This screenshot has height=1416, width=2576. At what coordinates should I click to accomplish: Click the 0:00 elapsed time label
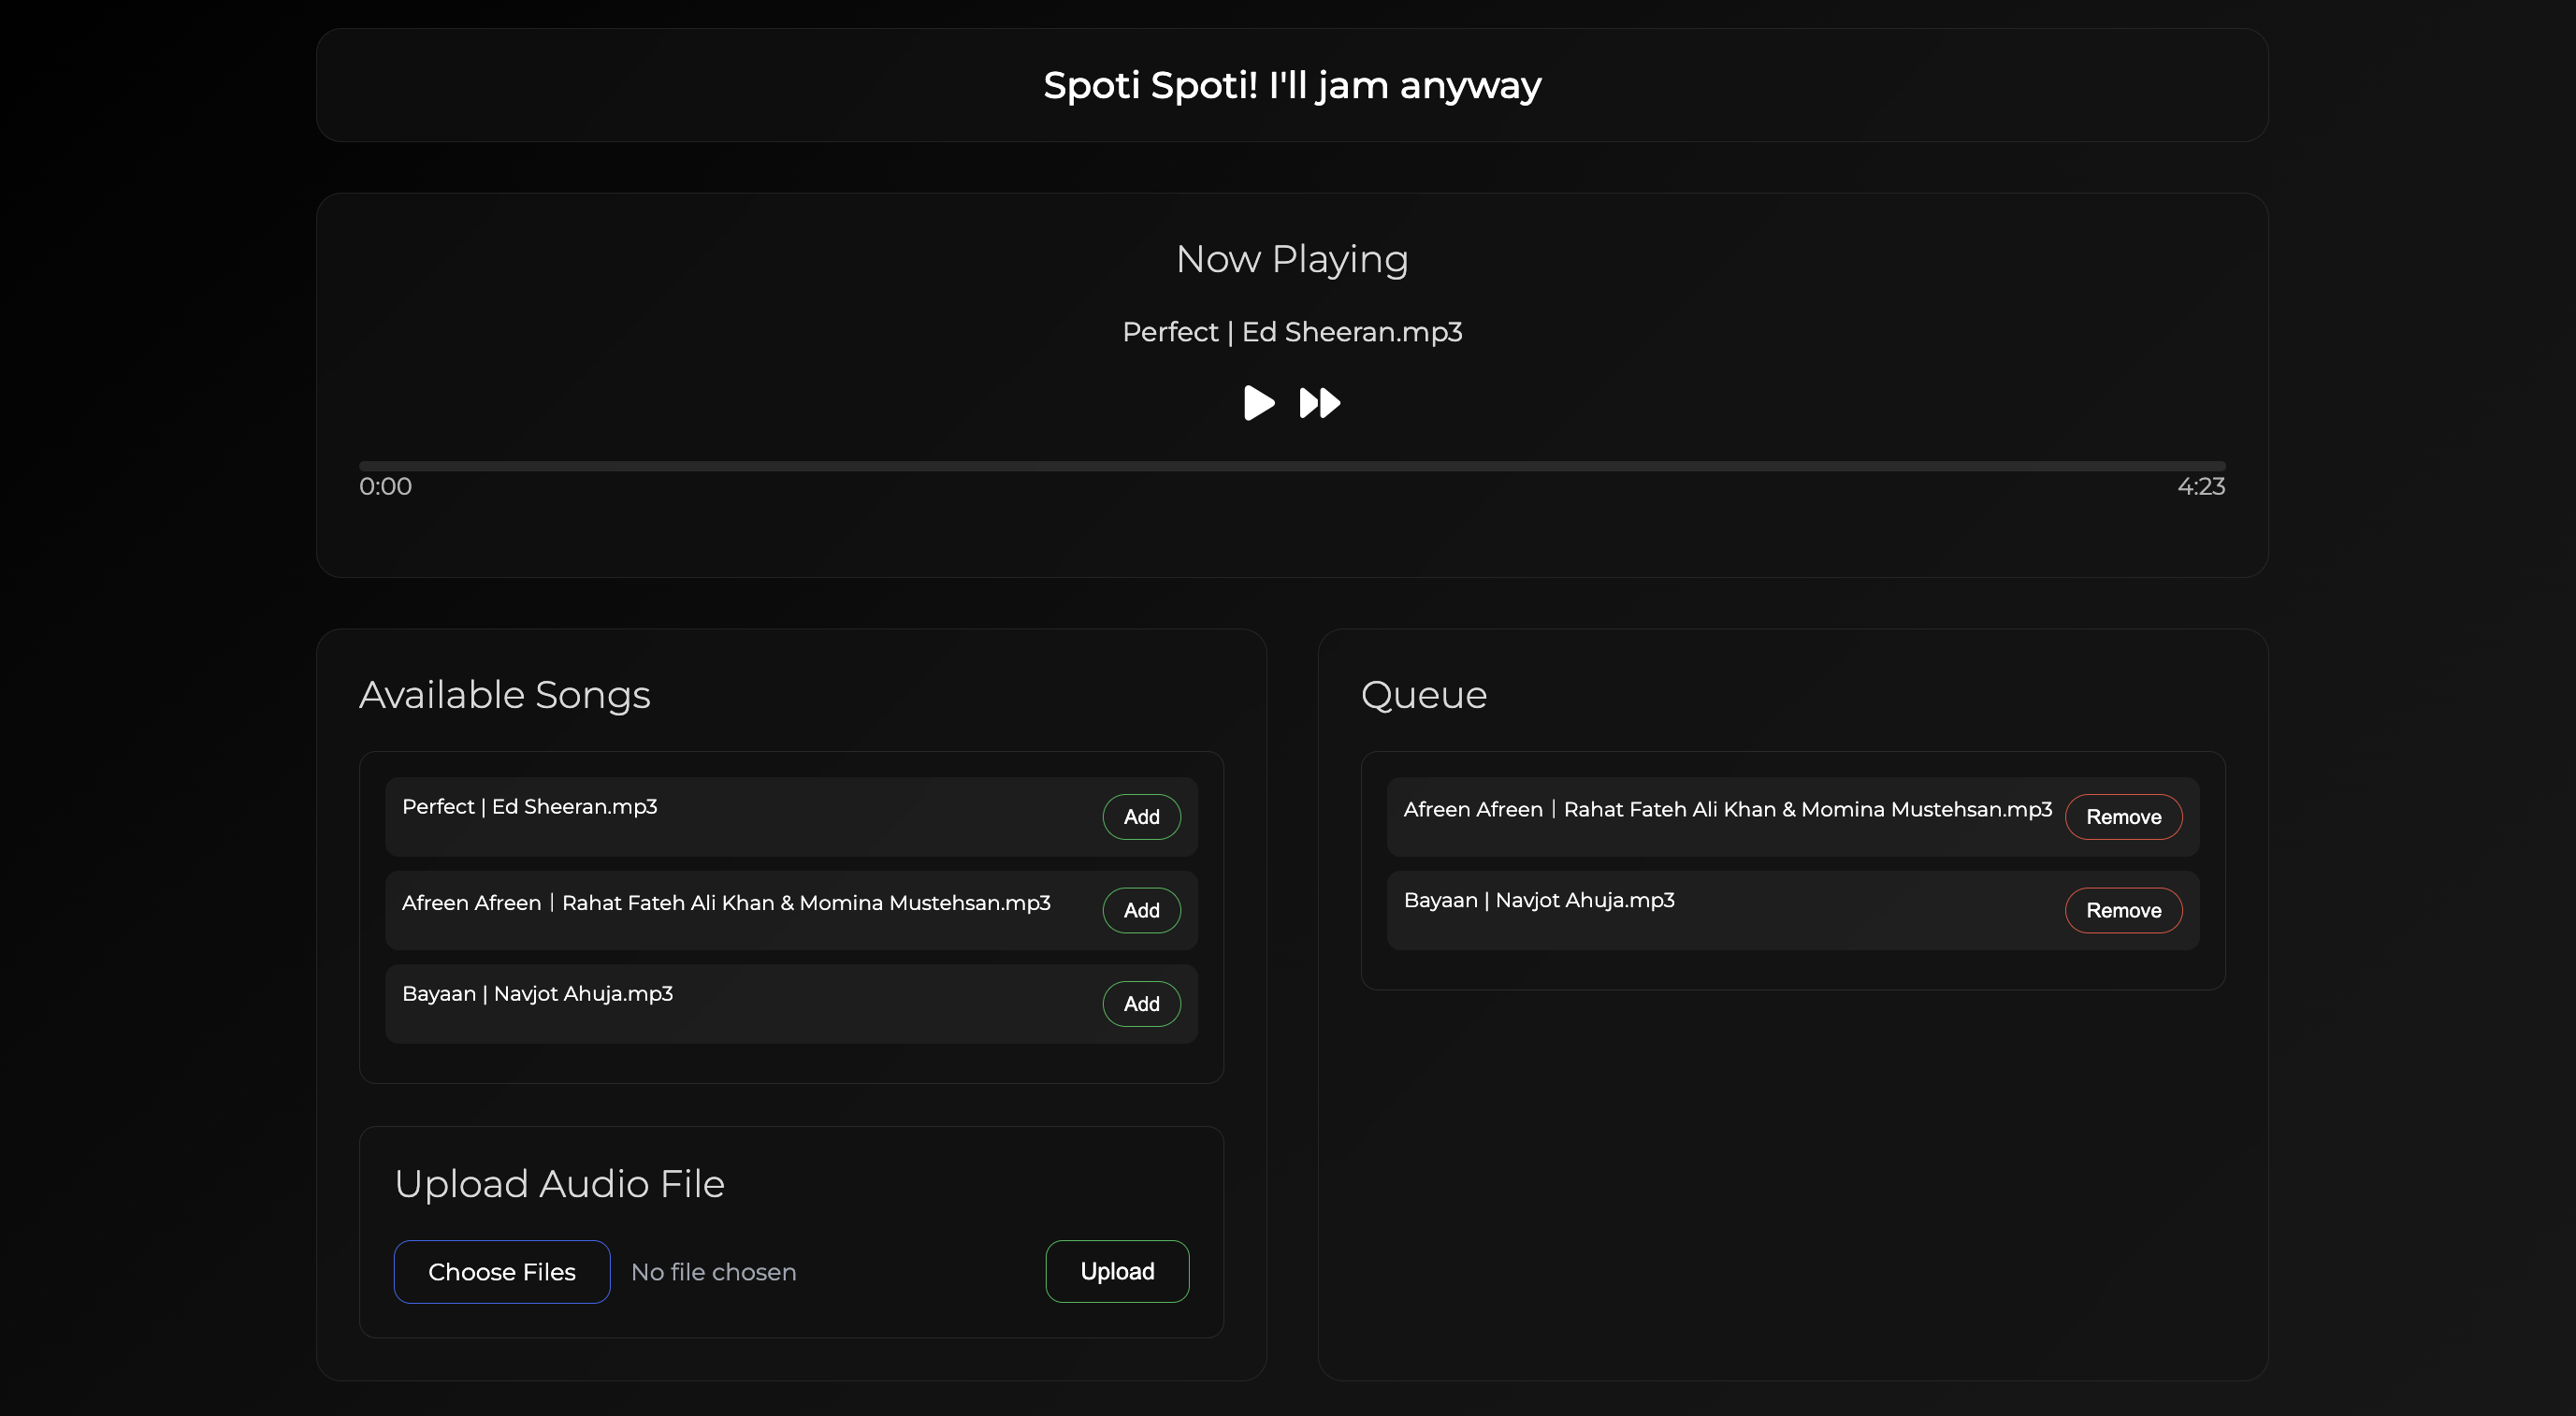pos(385,487)
